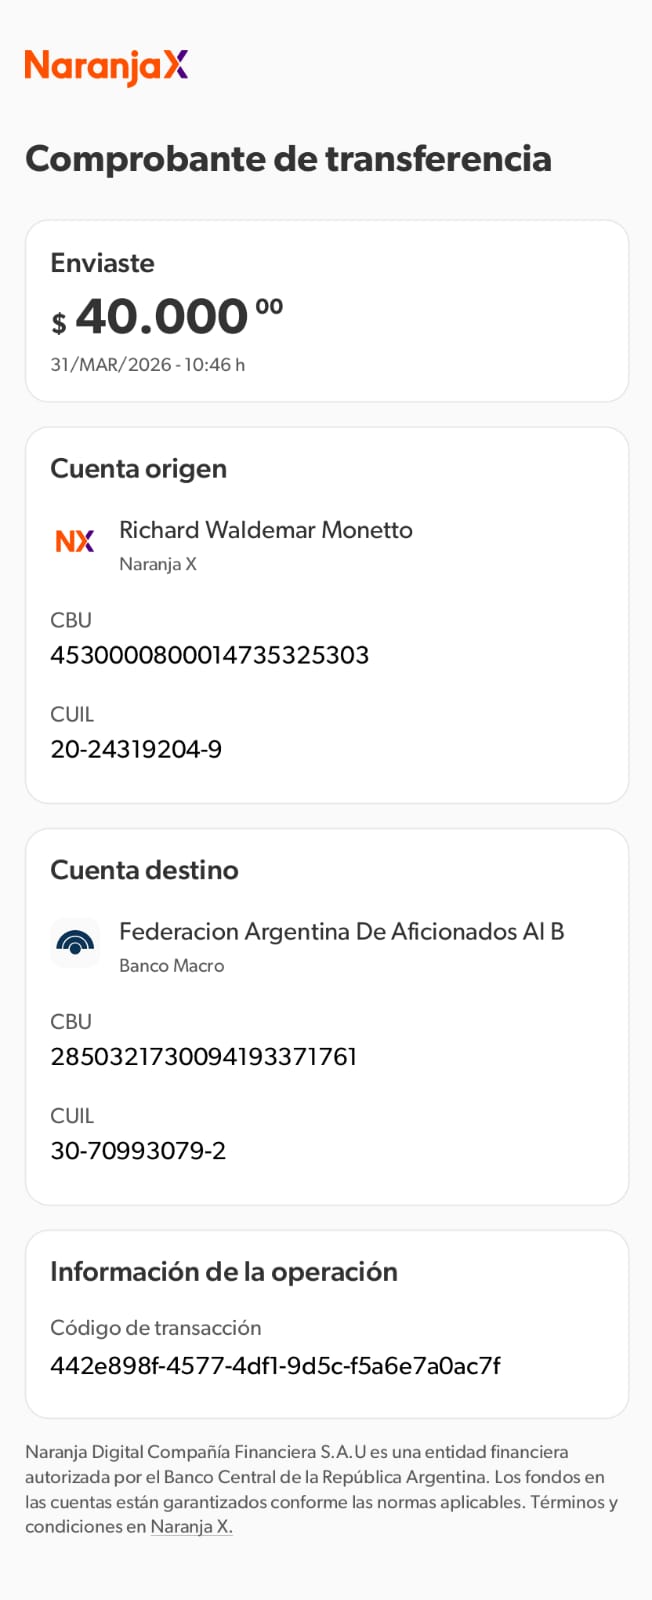Click the 31/MAR/2026 transfer date
The image size is (652, 1600).
tap(147, 365)
